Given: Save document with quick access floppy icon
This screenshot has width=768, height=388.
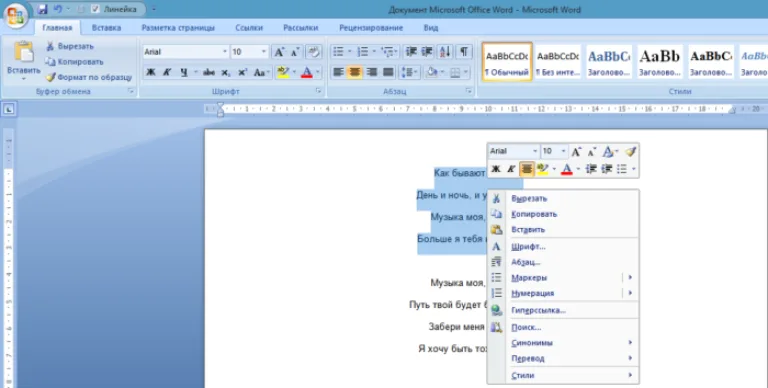Looking at the screenshot, I should coord(42,9).
